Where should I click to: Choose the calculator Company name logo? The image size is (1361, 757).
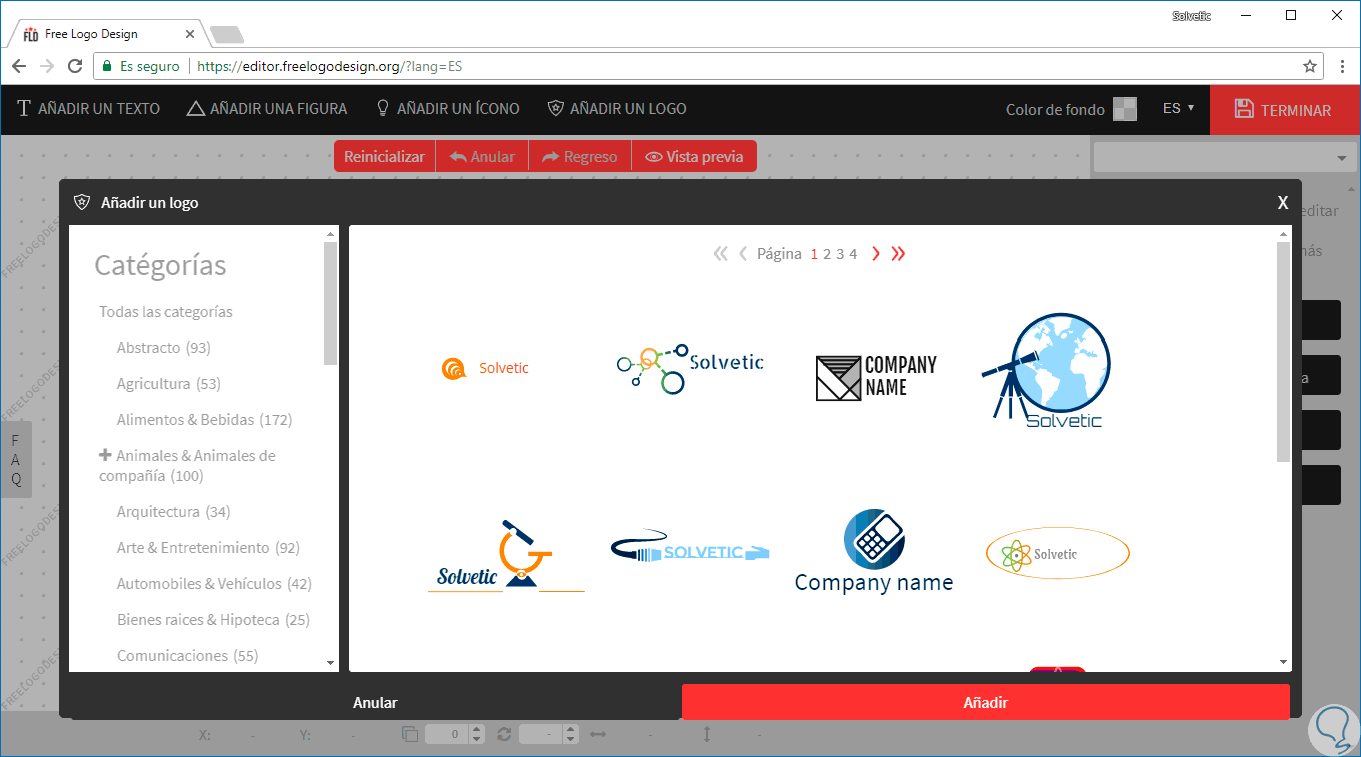tap(874, 551)
